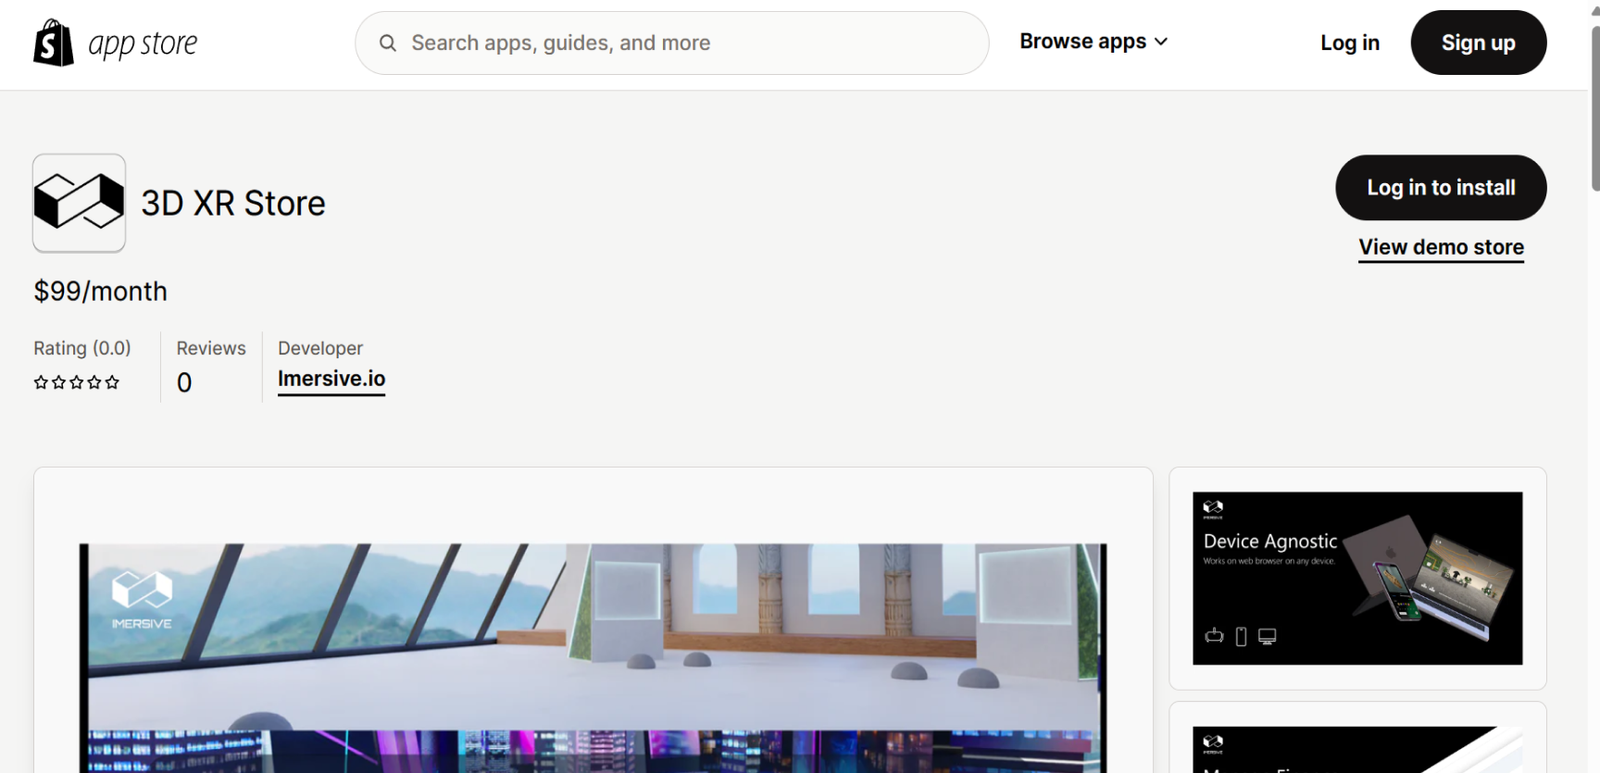Click the 3D XR Store app icon

click(x=79, y=203)
